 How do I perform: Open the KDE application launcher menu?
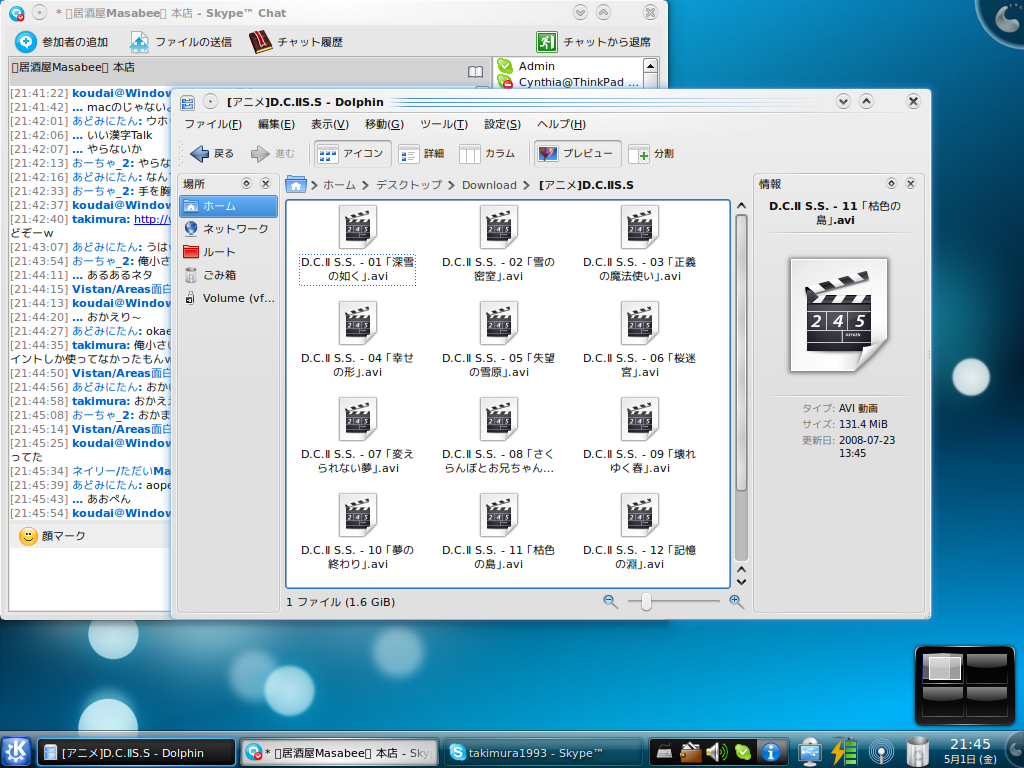(x=17, y=752)
